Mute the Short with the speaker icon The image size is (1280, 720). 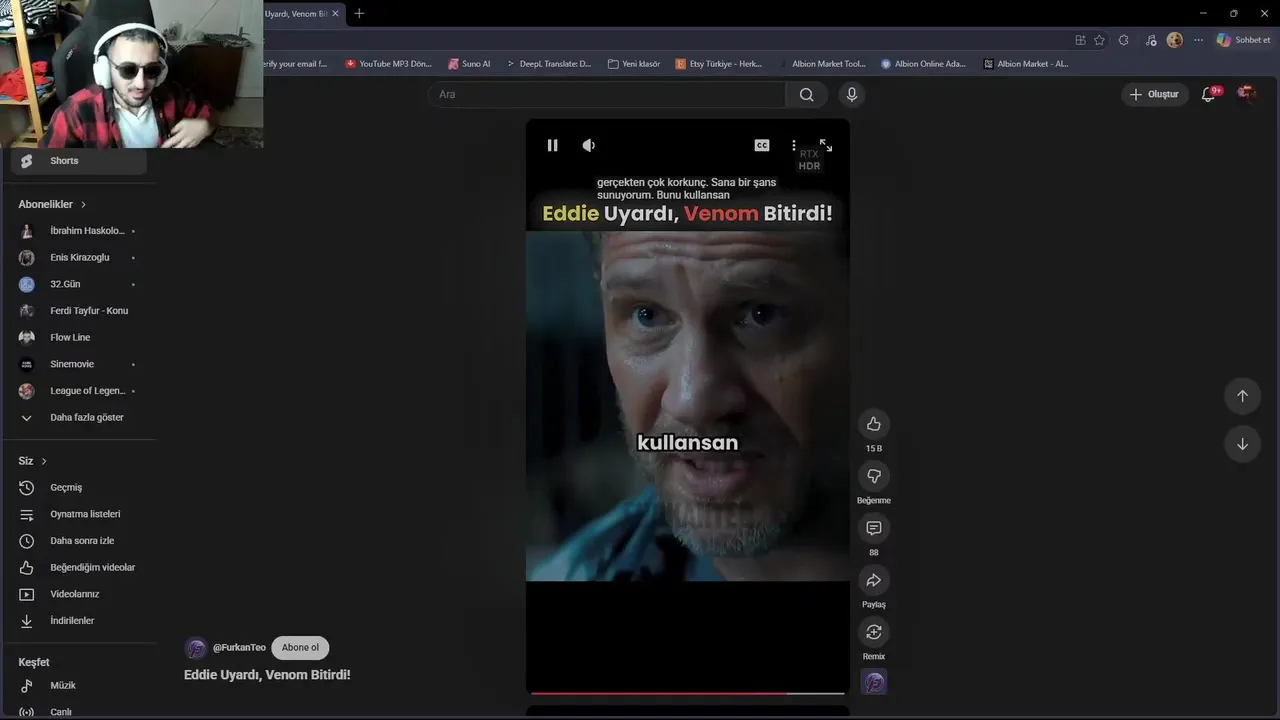(x=589, y=145)
